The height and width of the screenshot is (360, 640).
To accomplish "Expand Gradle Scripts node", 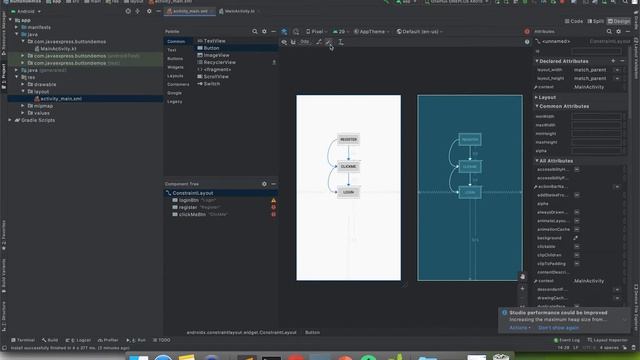I will (x=10, y=120).
